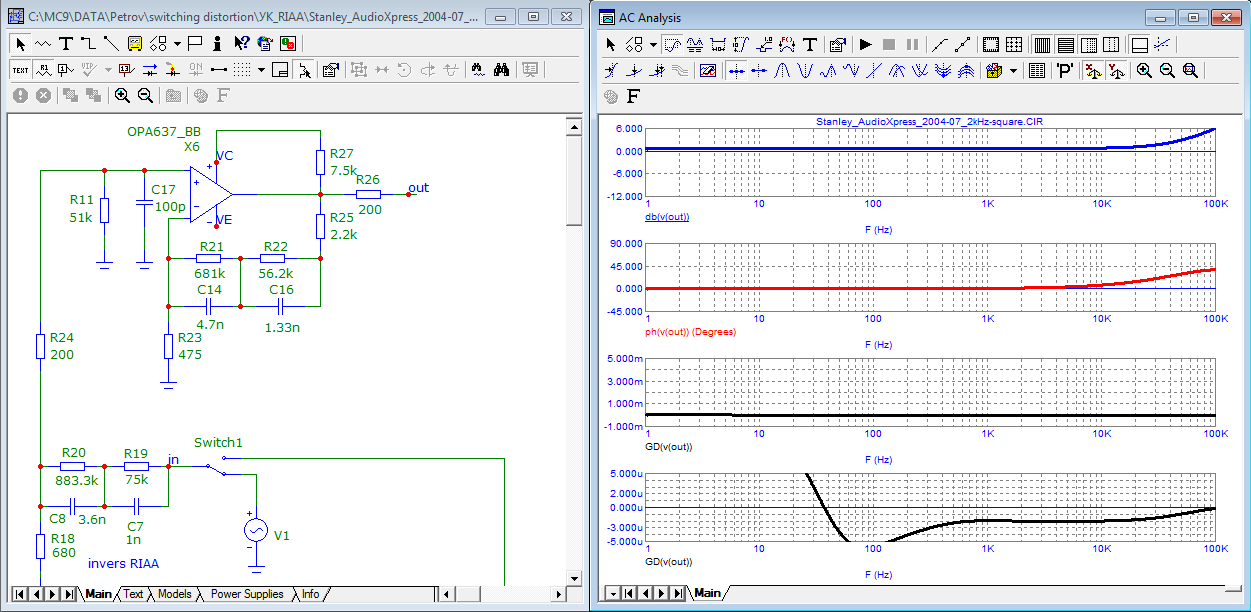Screen dimensions: 1251x612
Task: Expand the component shapes dropdown arrow
Action: 177,43
